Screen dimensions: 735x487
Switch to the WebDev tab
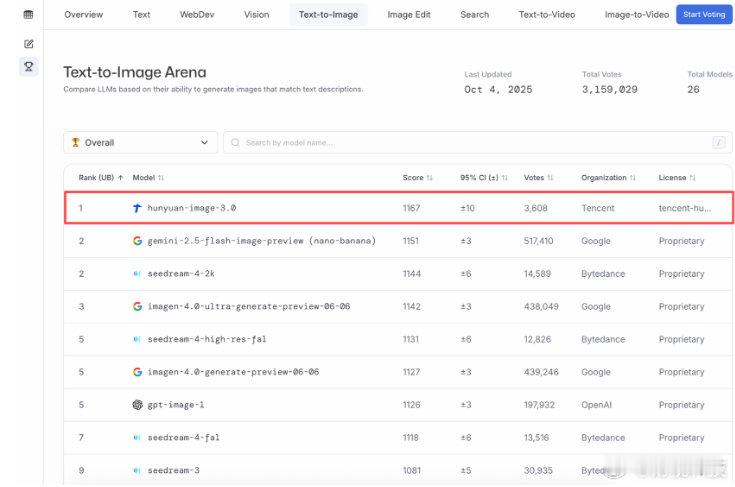click(x=194, y=15)
